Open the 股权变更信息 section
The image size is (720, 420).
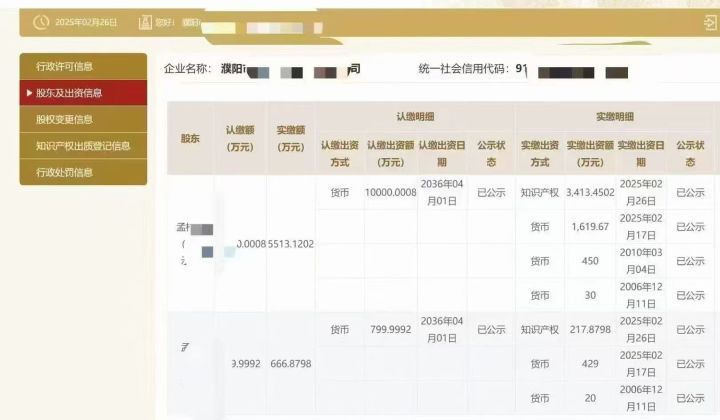pos(64,120)
